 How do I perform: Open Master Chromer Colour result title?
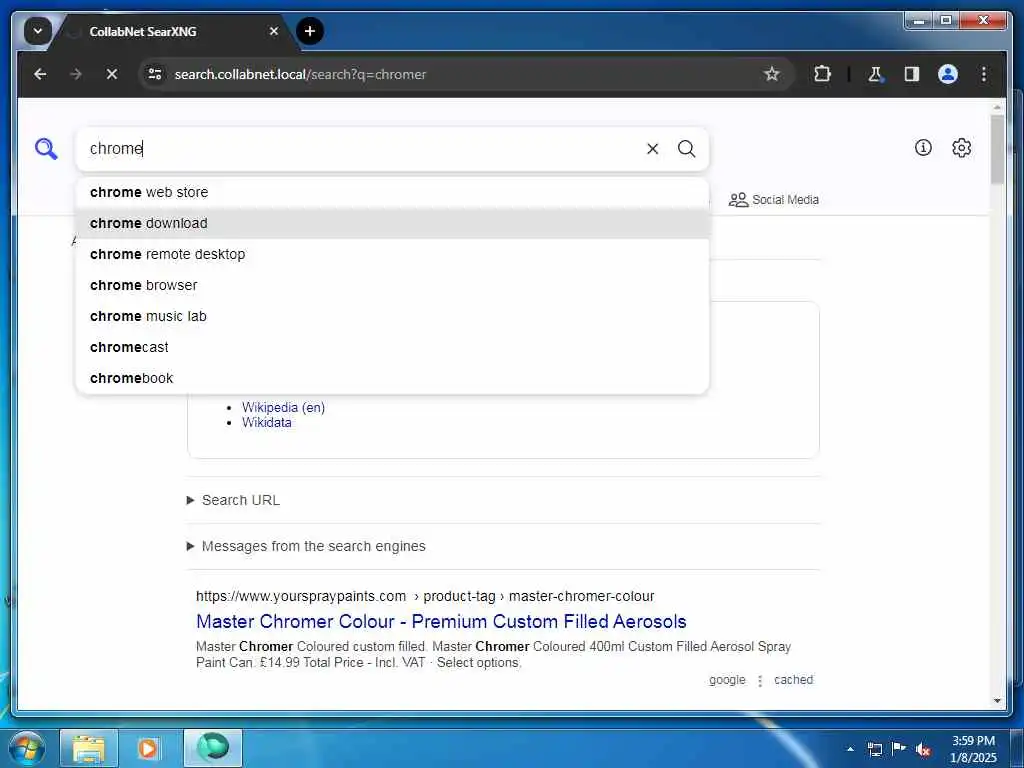[441, 621]
